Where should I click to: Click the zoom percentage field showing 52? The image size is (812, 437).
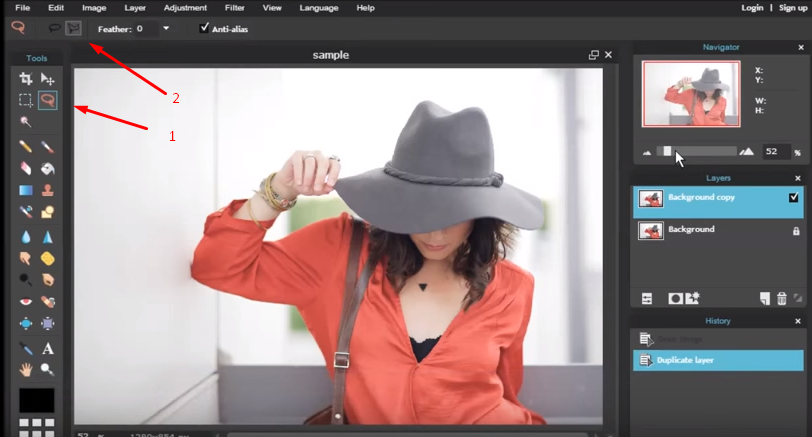[x=775, y=151]
